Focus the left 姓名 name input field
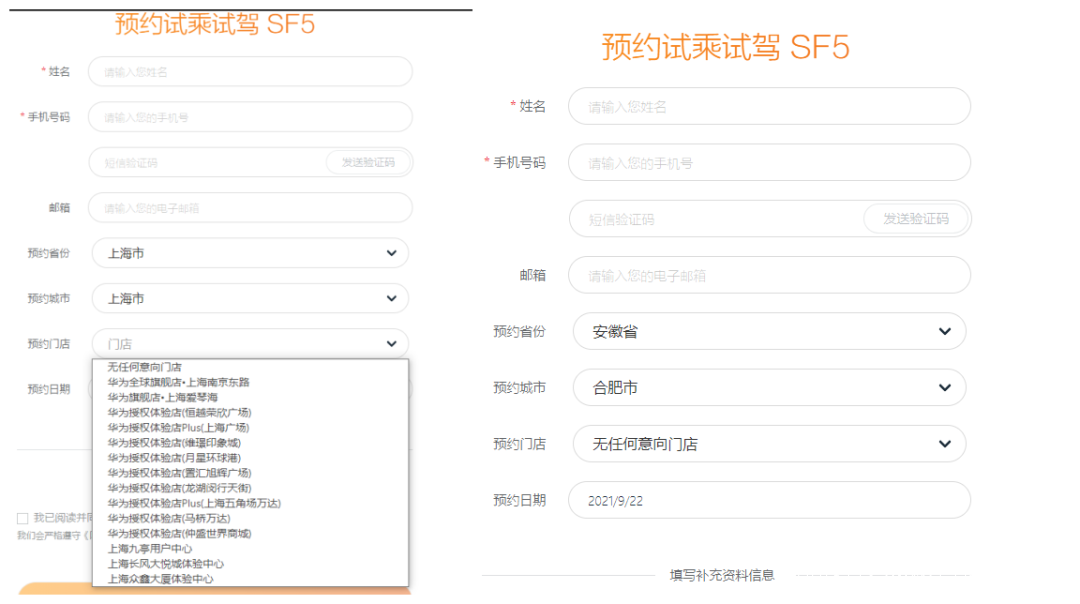Screen dimensions: 1080x604 (x=250, y=72)
